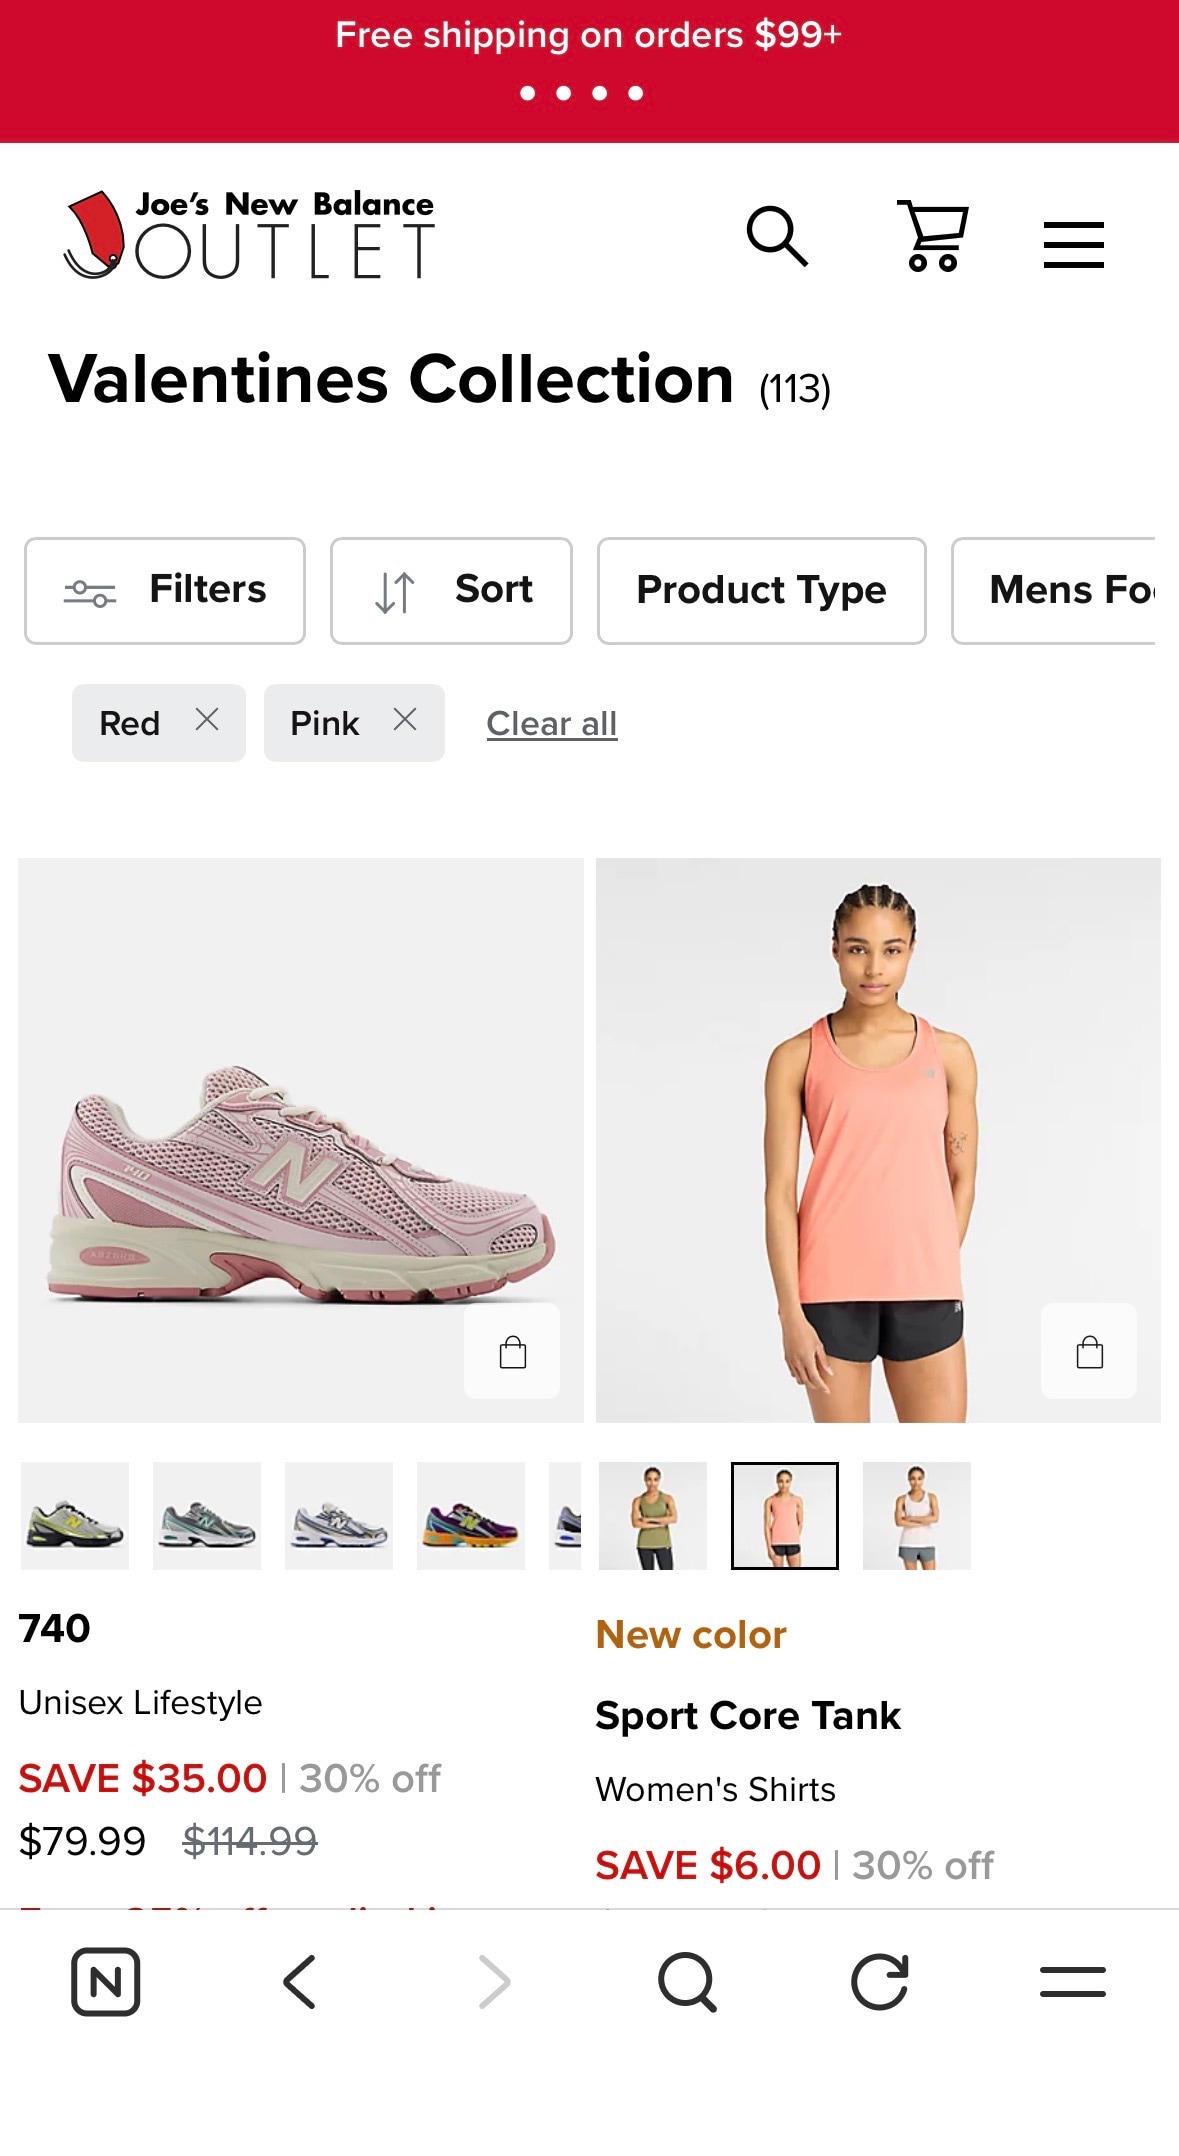Choose the purple and orange 740 colorway
The height and width of the screenshot is (2156, 1179).
tap(471, 1516)
